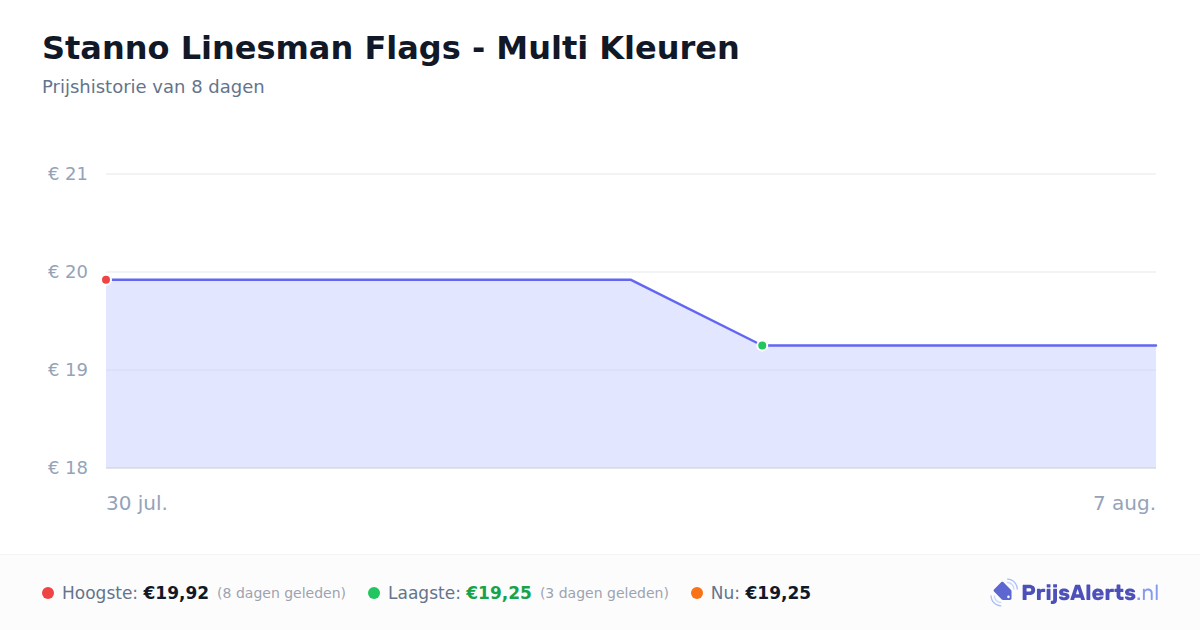Viewport: 1200px width, 630px height.
Task: Click the PrijsAlerts price tag logo icon
Action: (1004, 593)
